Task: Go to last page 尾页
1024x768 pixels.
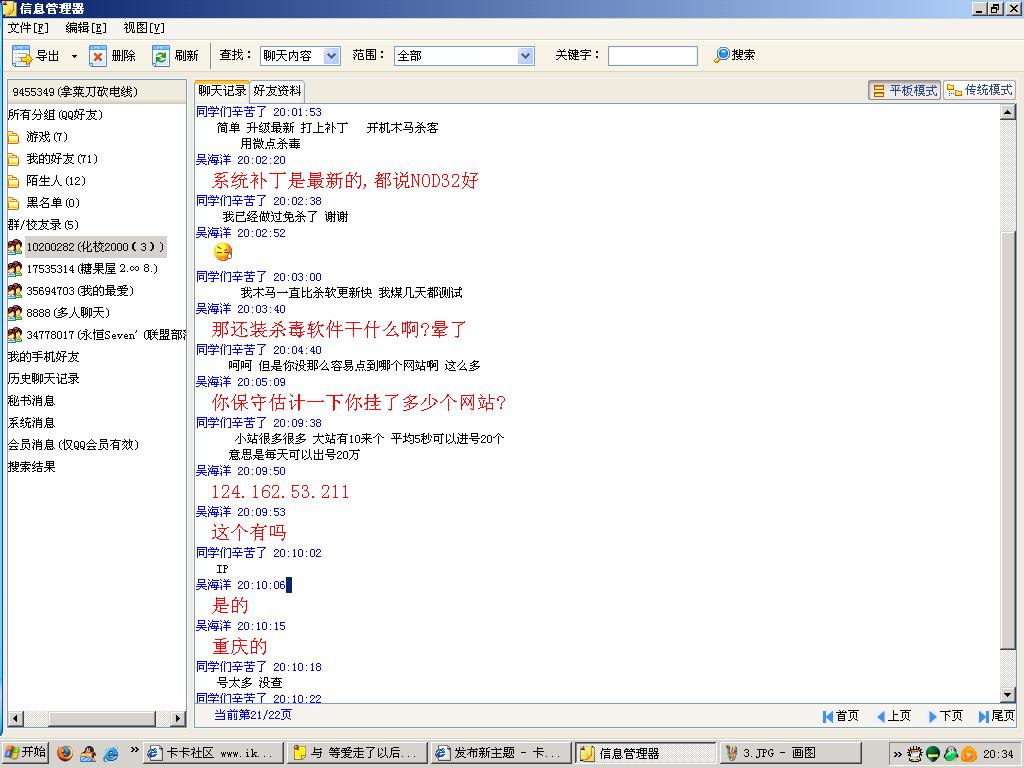Action: pyautogui.click(x=997, y=716)
